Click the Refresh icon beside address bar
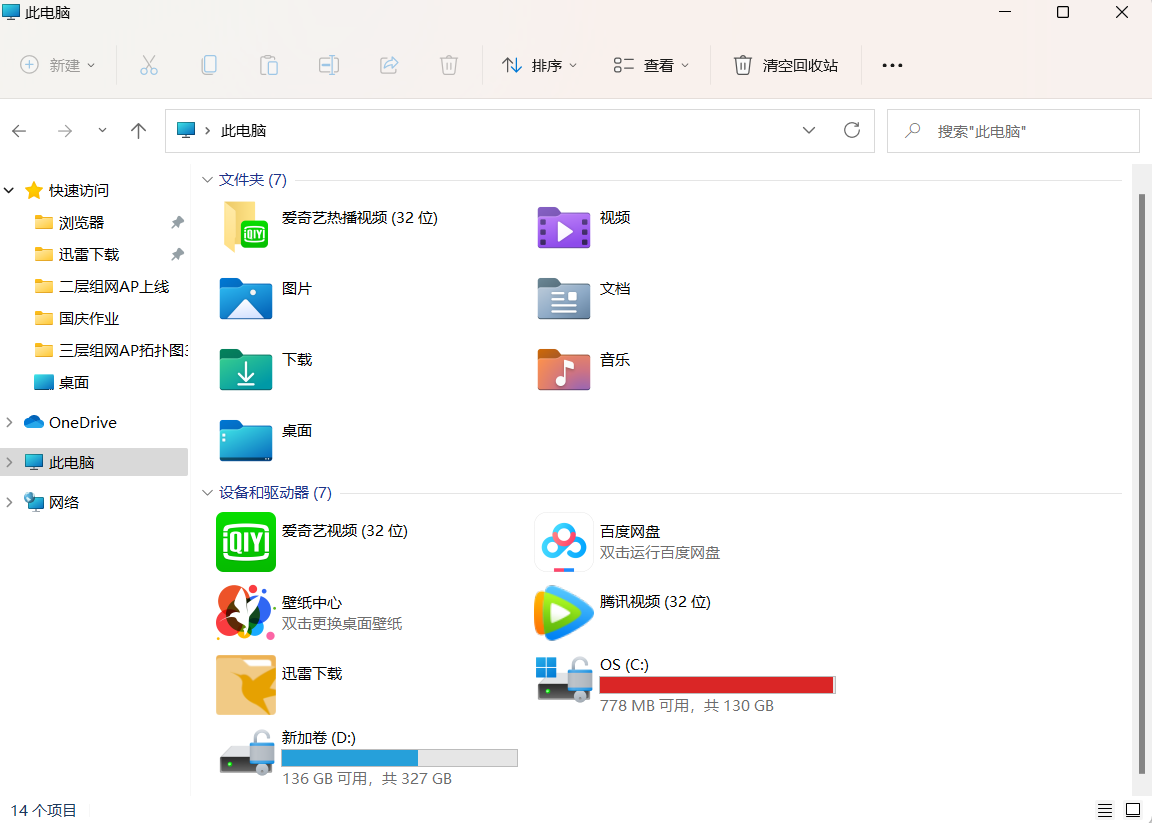Screen dimensions: 1152x823 pos(852,131)
